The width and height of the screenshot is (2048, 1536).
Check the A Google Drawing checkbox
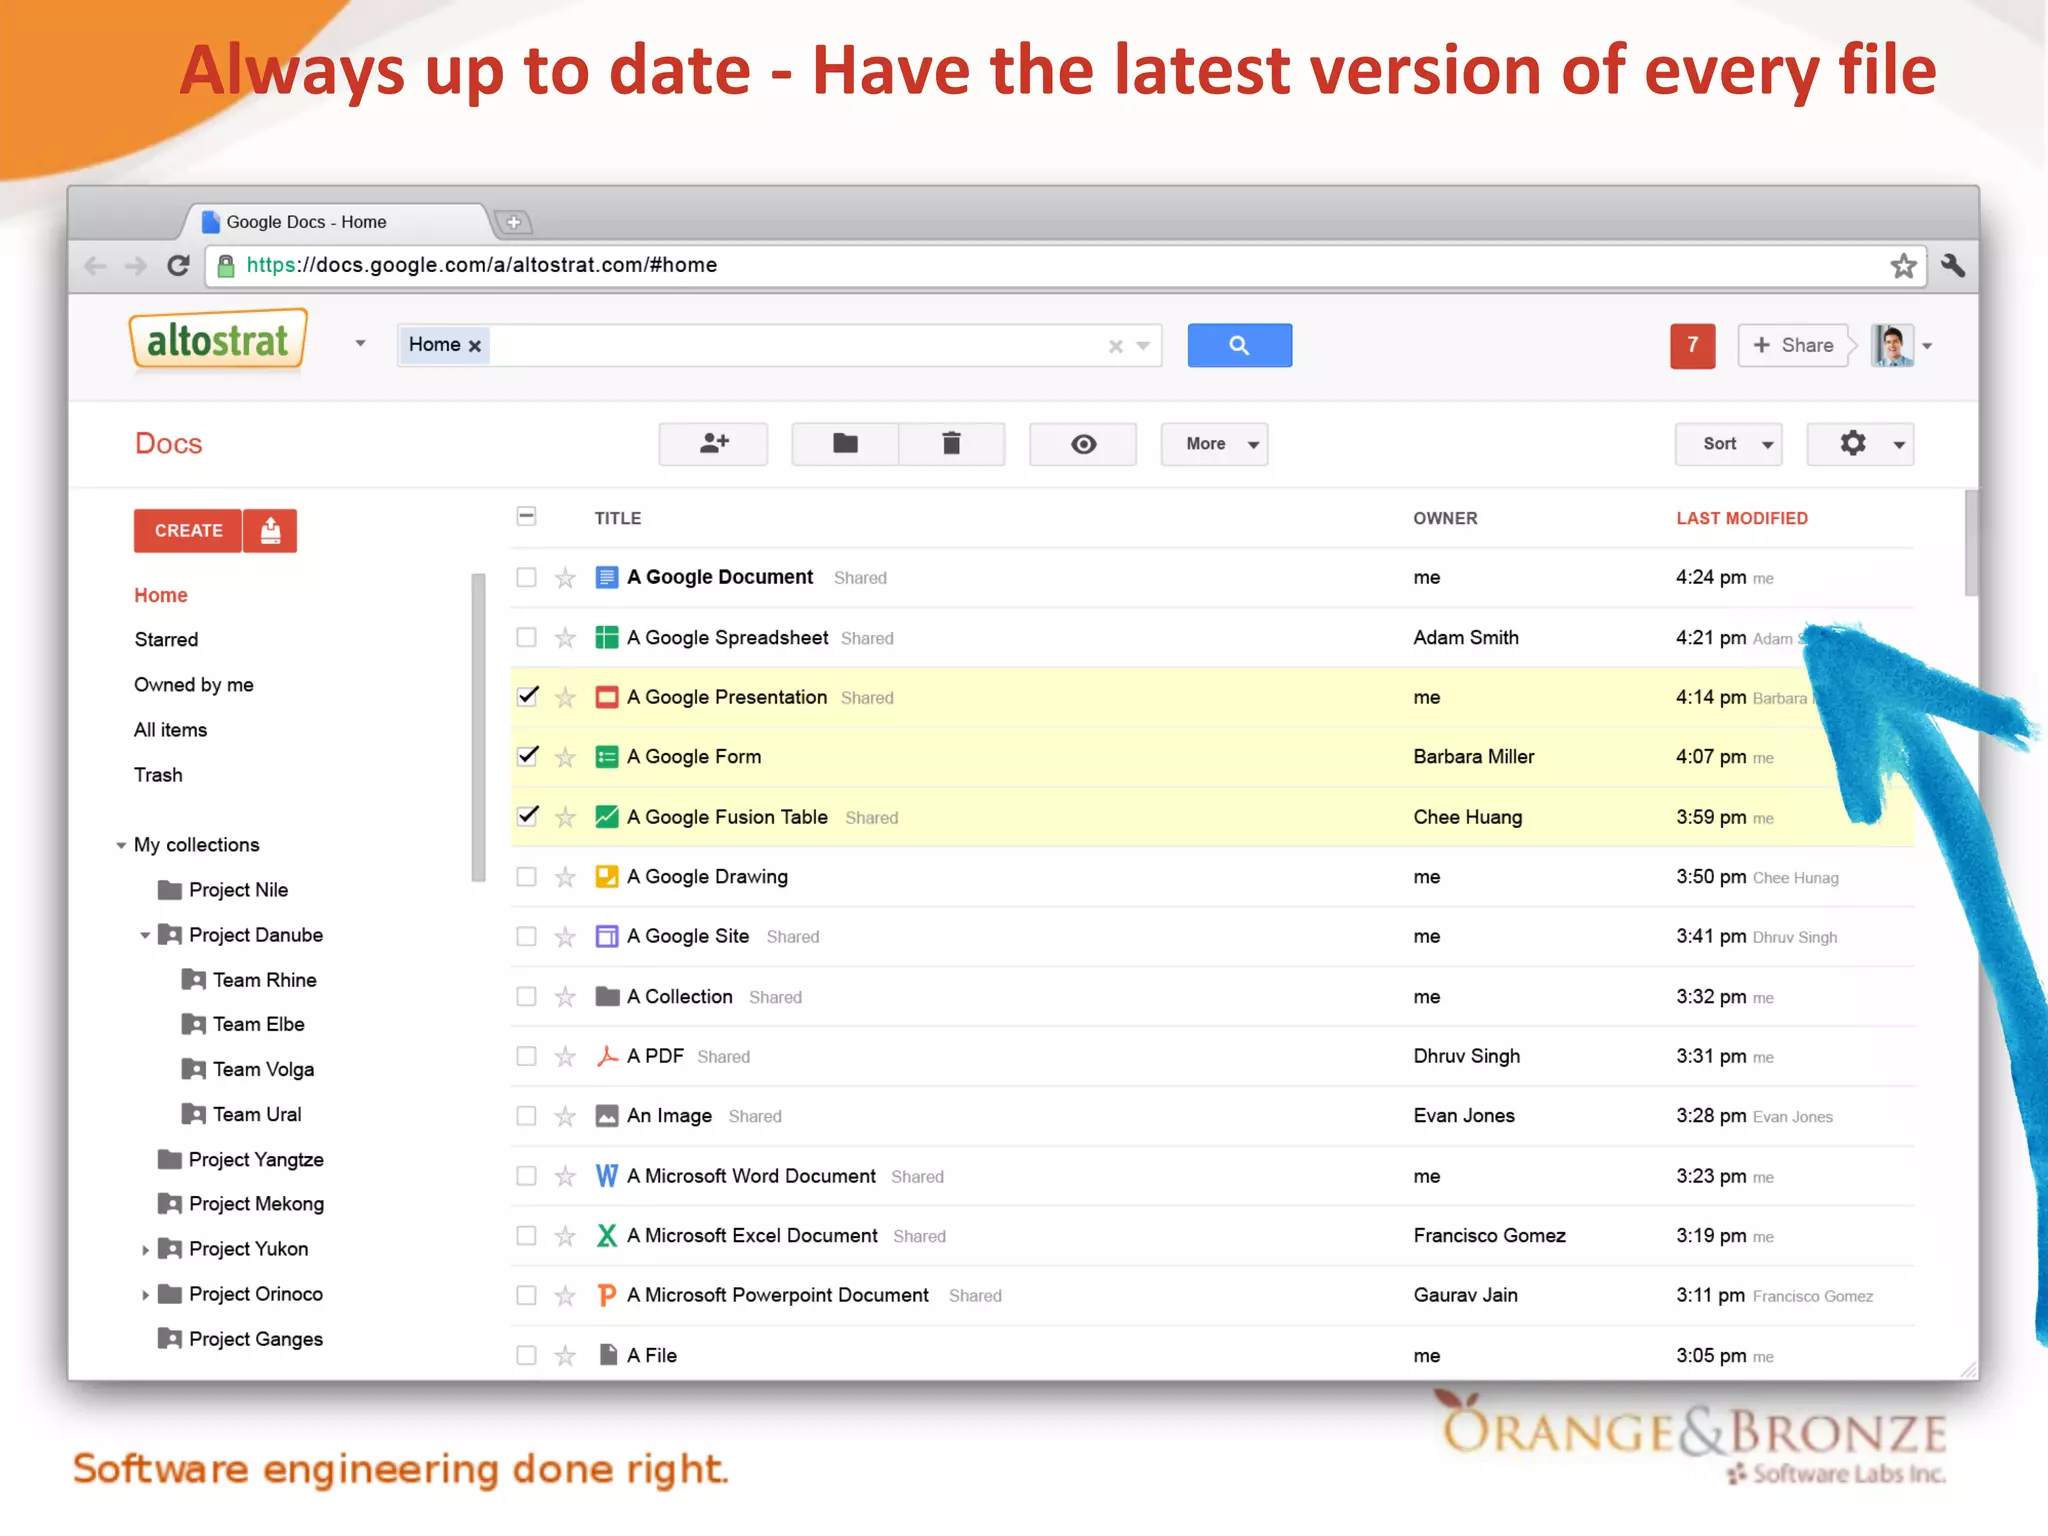pyautogui.click(x=526, y=877)
